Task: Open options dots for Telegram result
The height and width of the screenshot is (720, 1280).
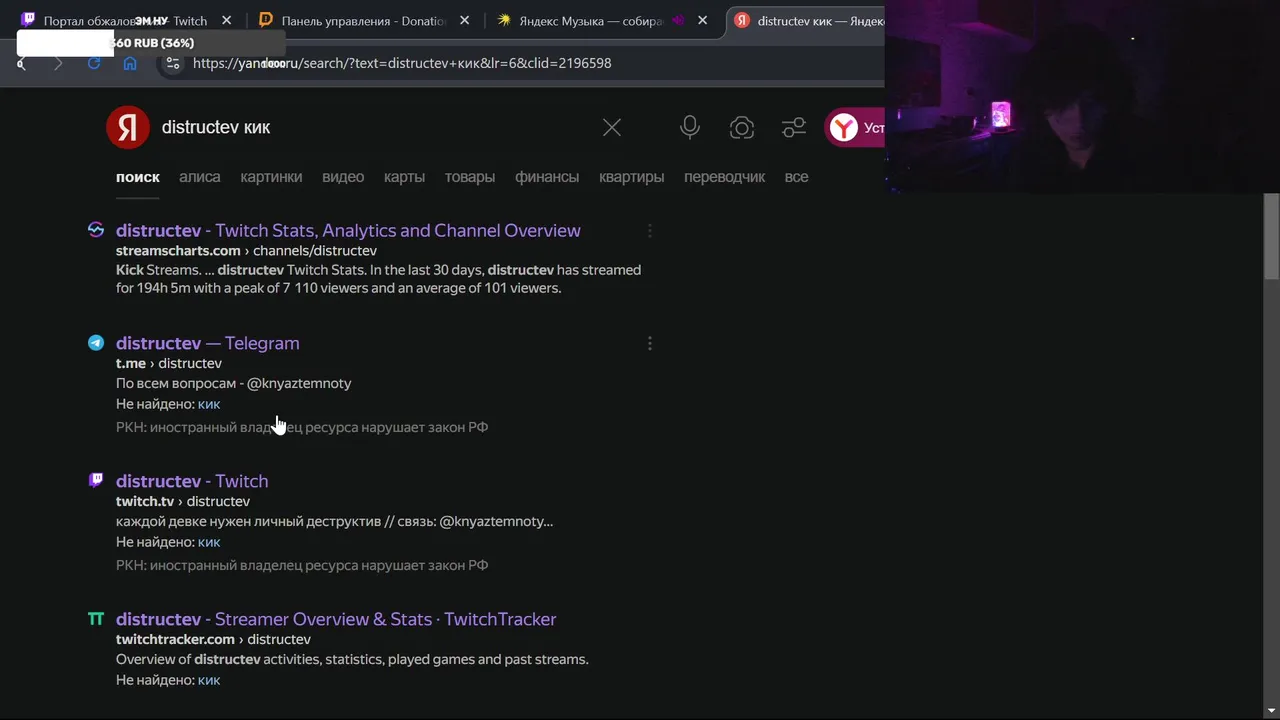Action: point(650,344)
